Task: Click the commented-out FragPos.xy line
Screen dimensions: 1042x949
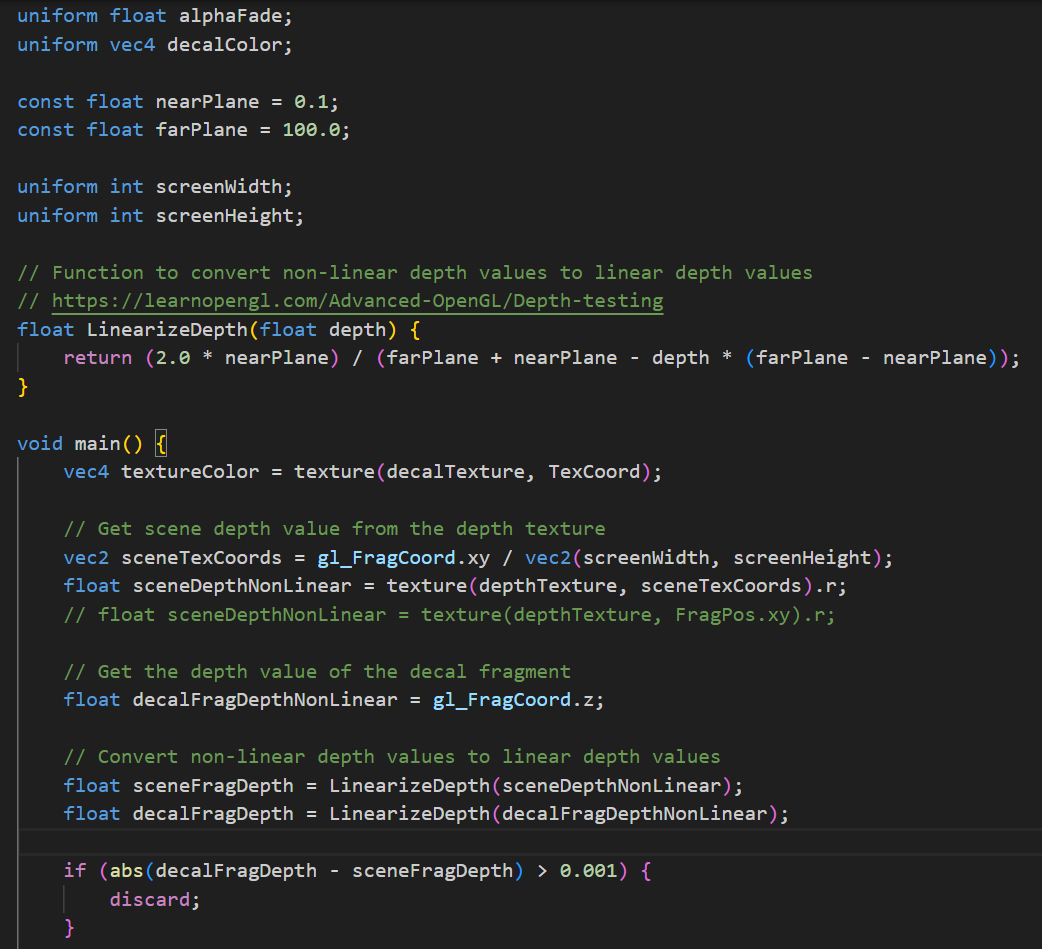Action: 449,614
